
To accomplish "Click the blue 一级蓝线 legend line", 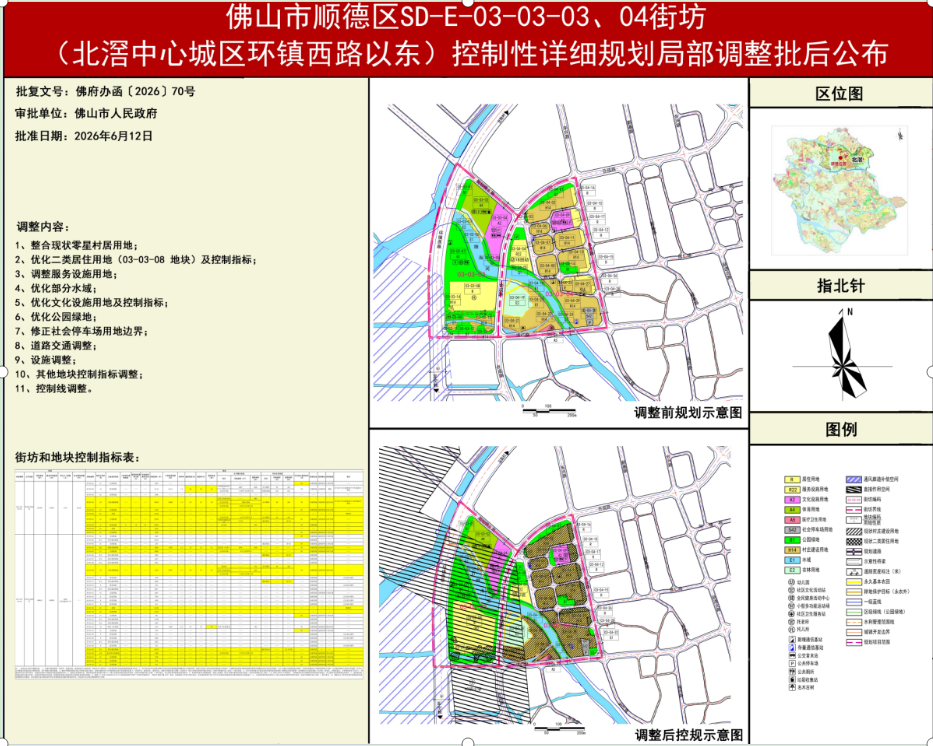I will 854,602.
